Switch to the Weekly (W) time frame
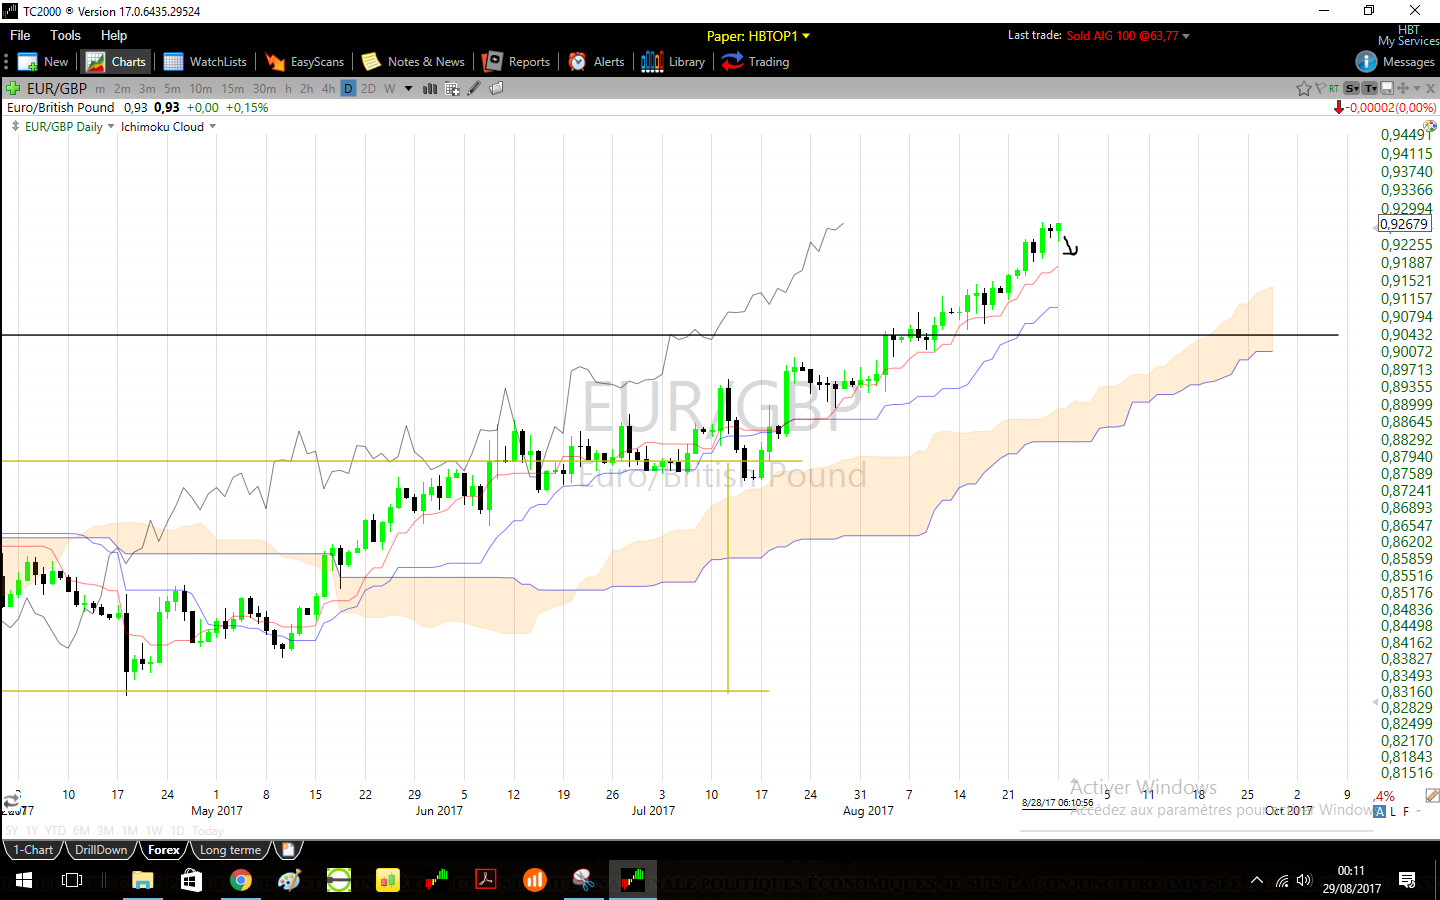The height and width of the screenshot is (900, 1440). pos(390,89)
